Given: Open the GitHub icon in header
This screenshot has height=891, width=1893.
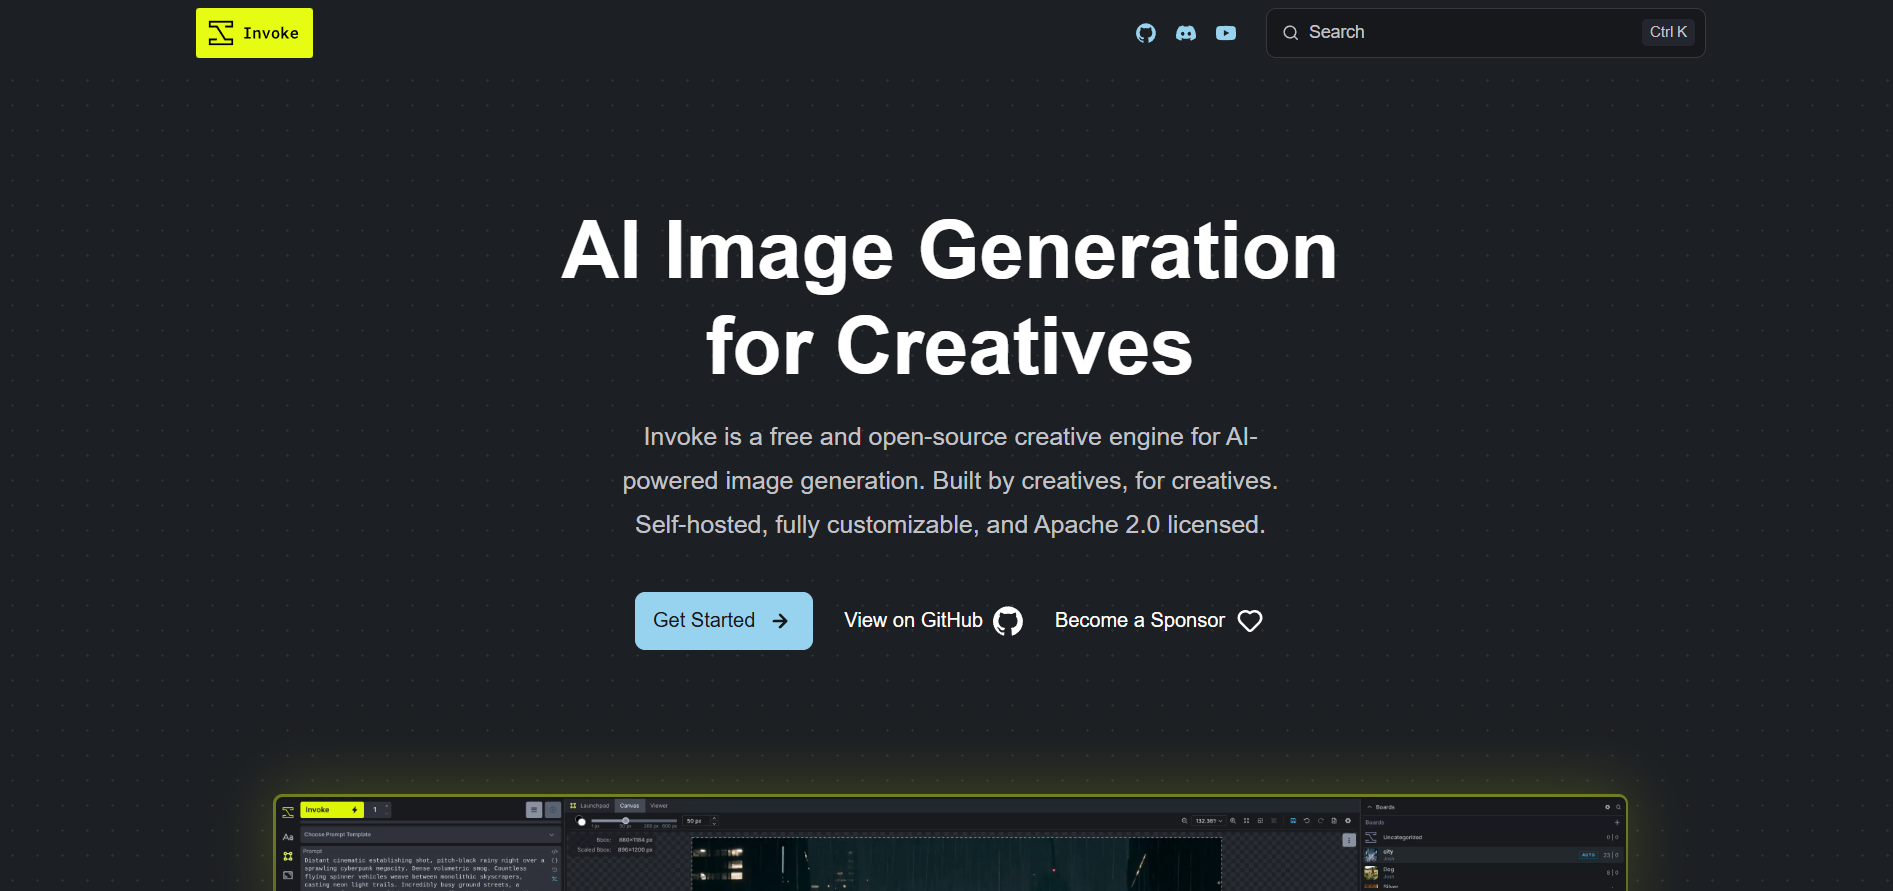Looking at the screenshot, I should pyautogui.click(x=1146, y=33).
